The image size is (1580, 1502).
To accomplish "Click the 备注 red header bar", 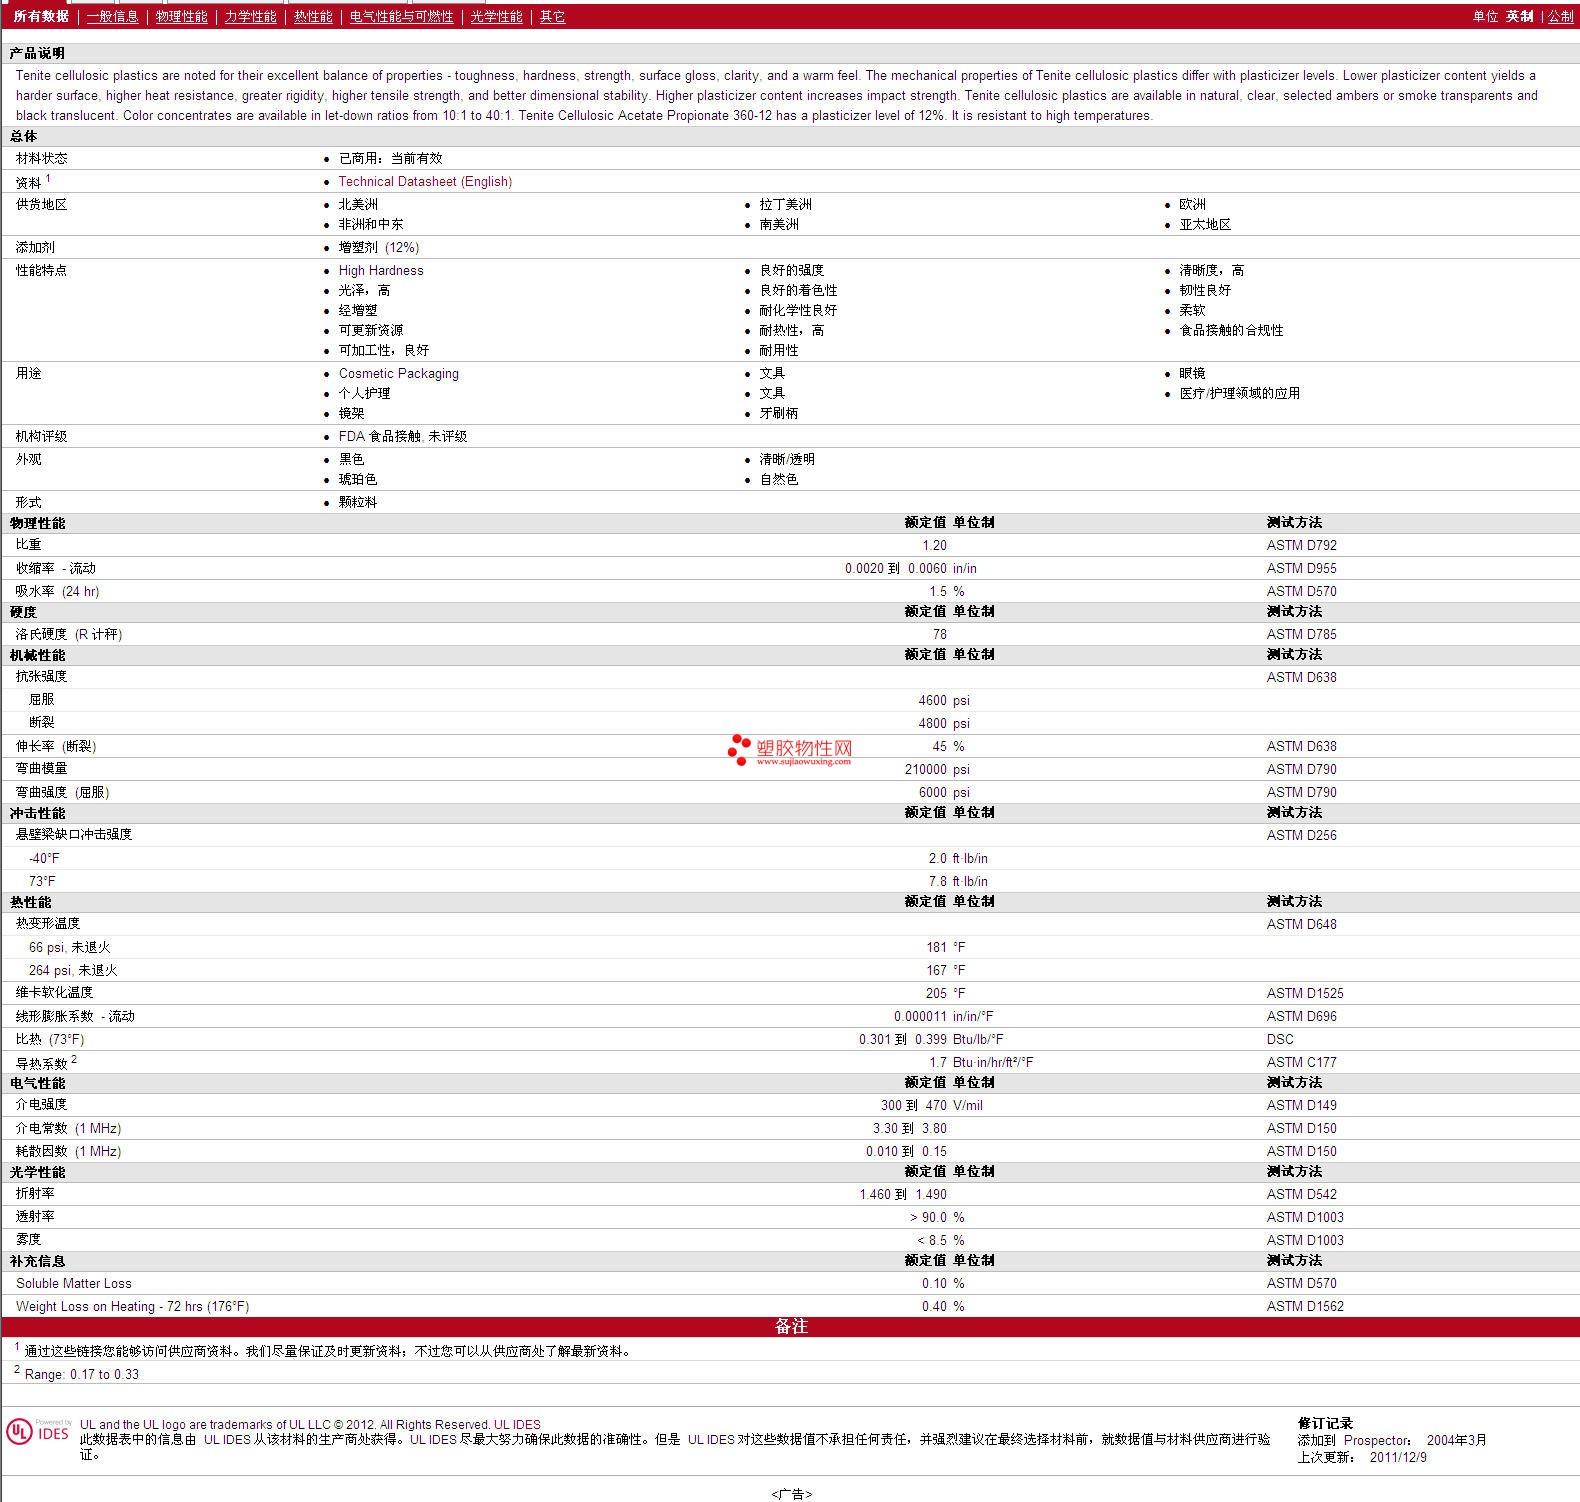I will click(790, 1326).
